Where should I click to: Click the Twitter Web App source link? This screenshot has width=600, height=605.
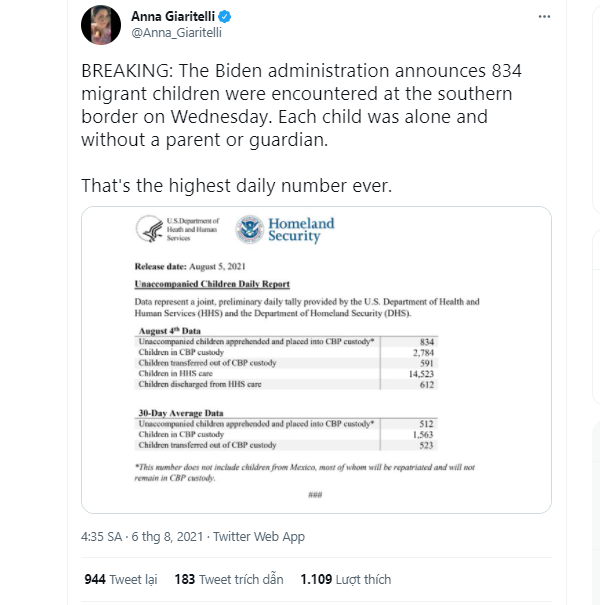(x=259, y=537)
